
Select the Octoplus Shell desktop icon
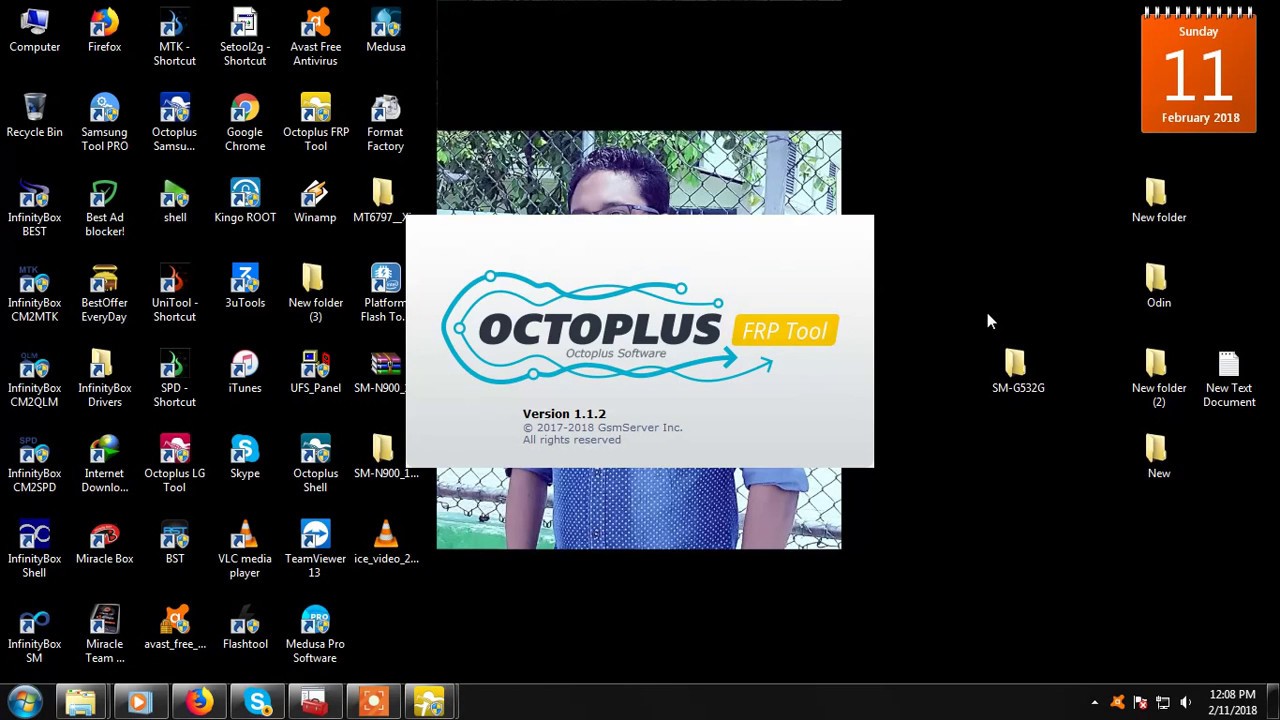(315, 464)
